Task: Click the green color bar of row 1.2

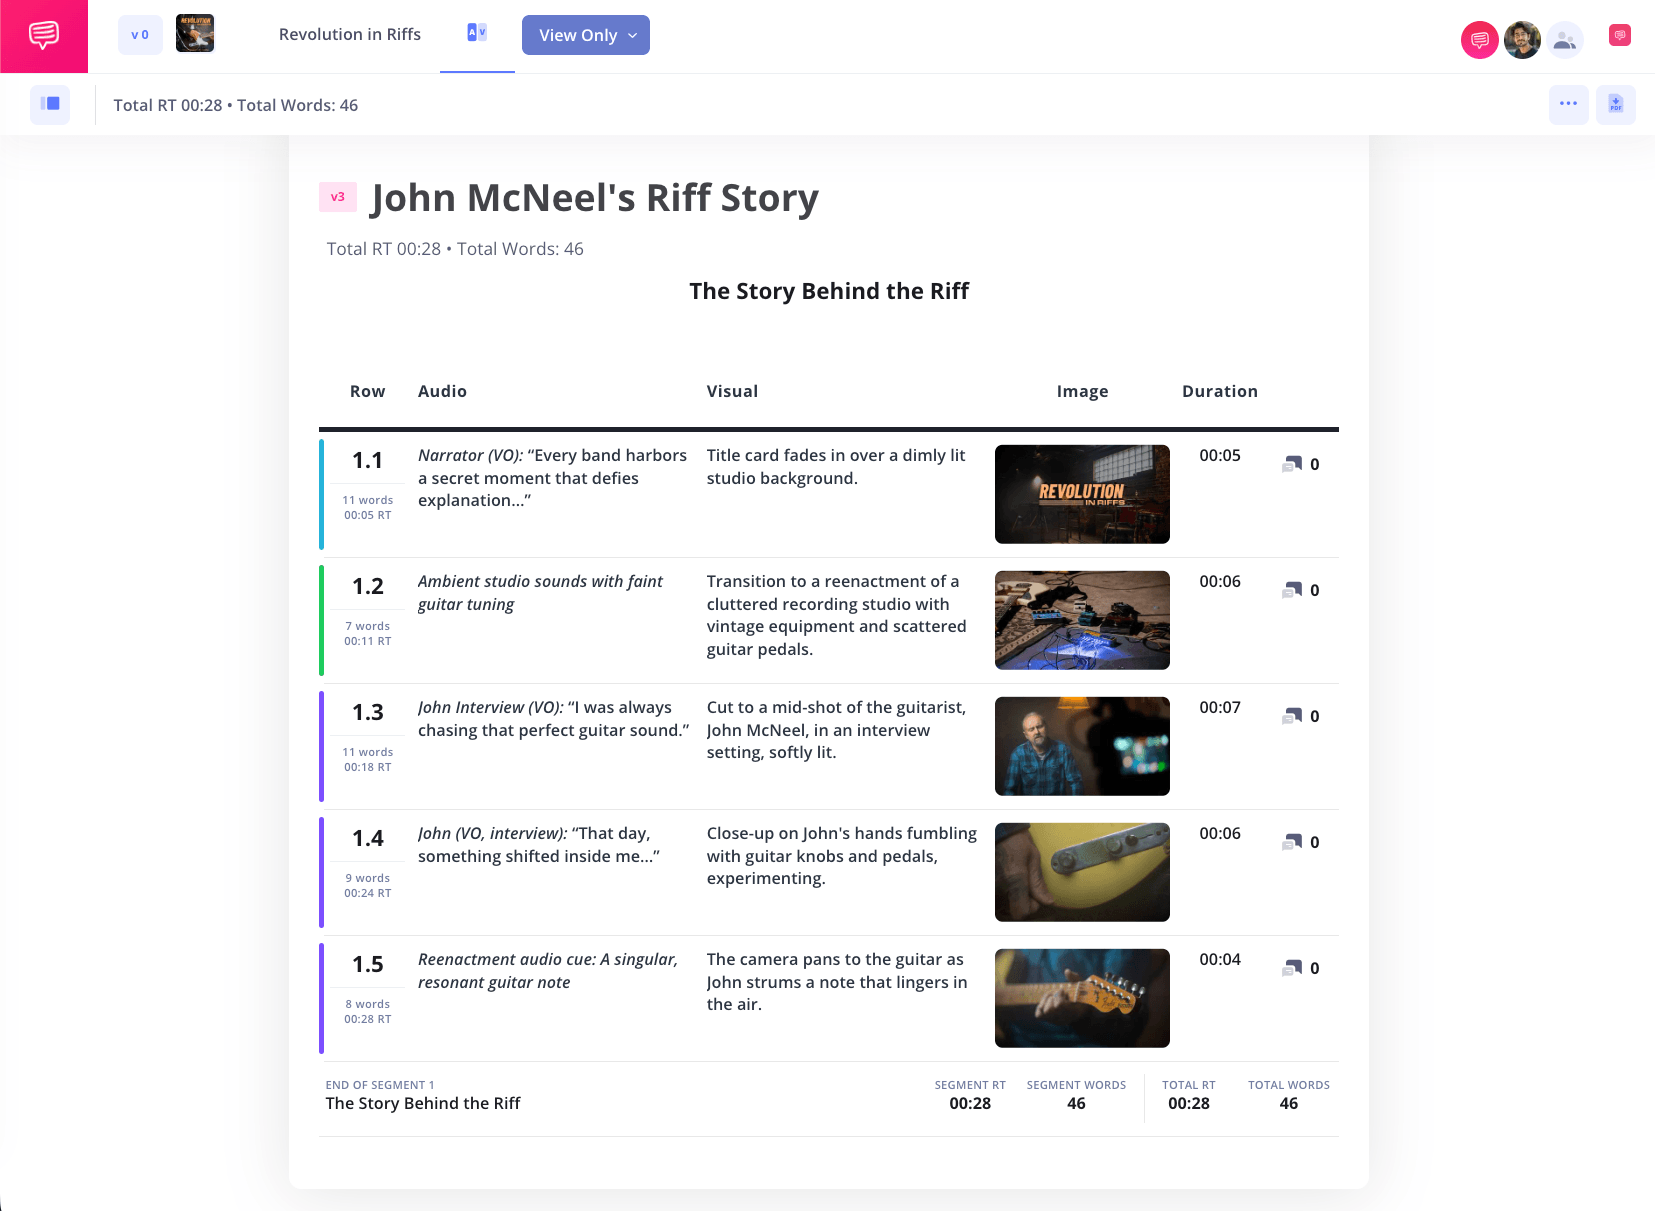Action: click(321, 621)
